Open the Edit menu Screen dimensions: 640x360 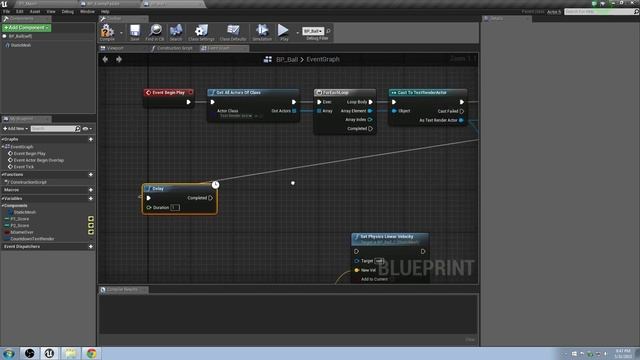20,11
